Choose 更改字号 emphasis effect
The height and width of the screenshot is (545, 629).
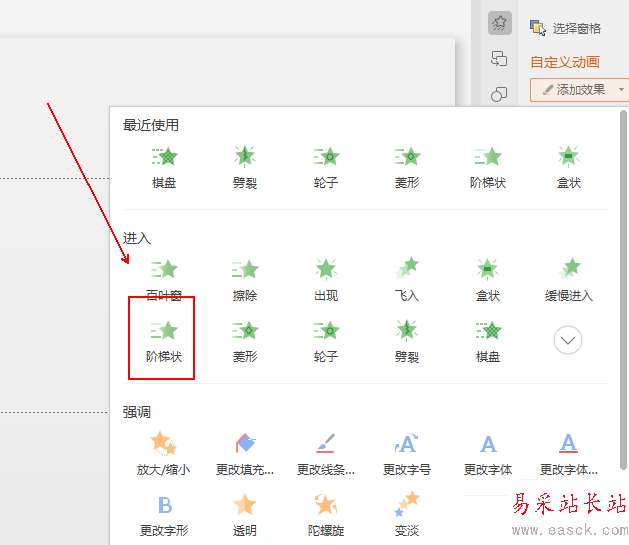407,453
